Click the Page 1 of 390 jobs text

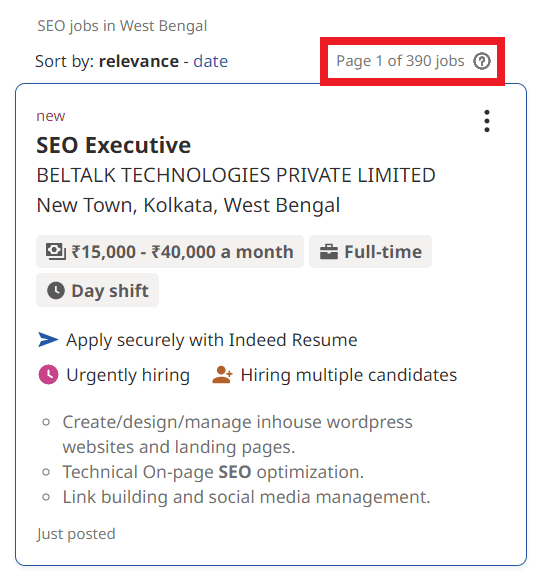pos(400,61)
